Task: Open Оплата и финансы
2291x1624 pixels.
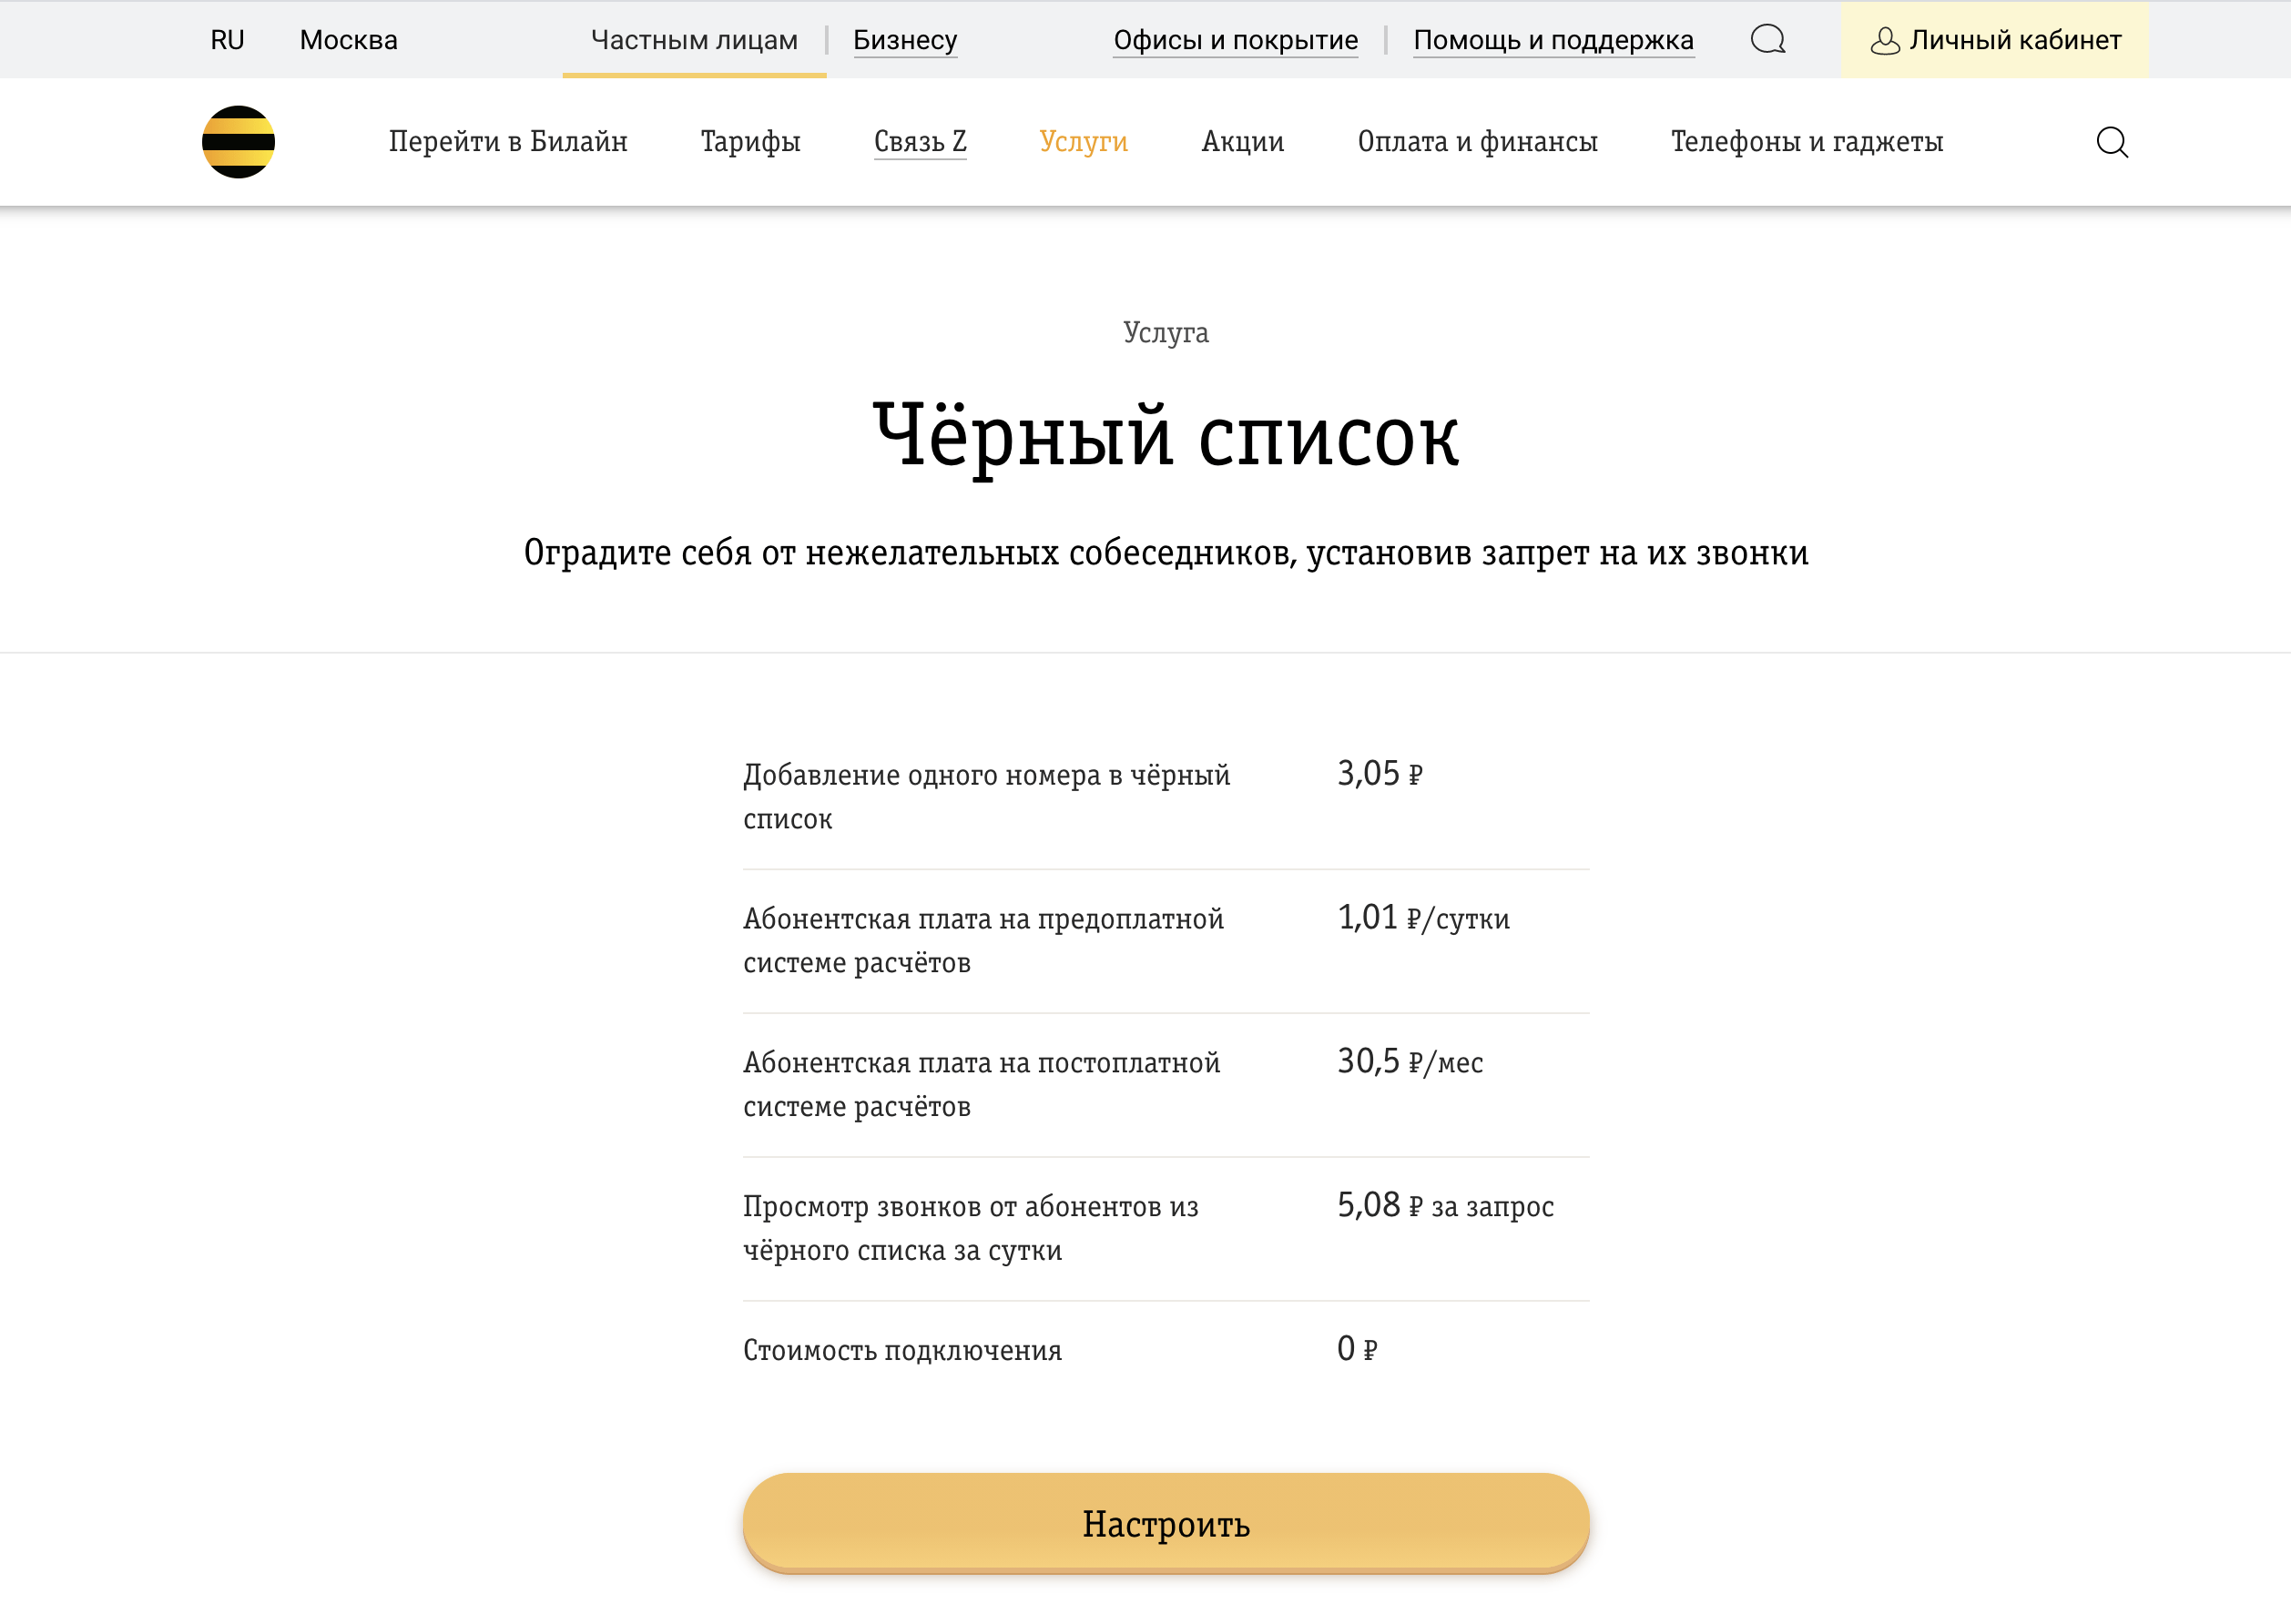Action: click(1478, 141)
